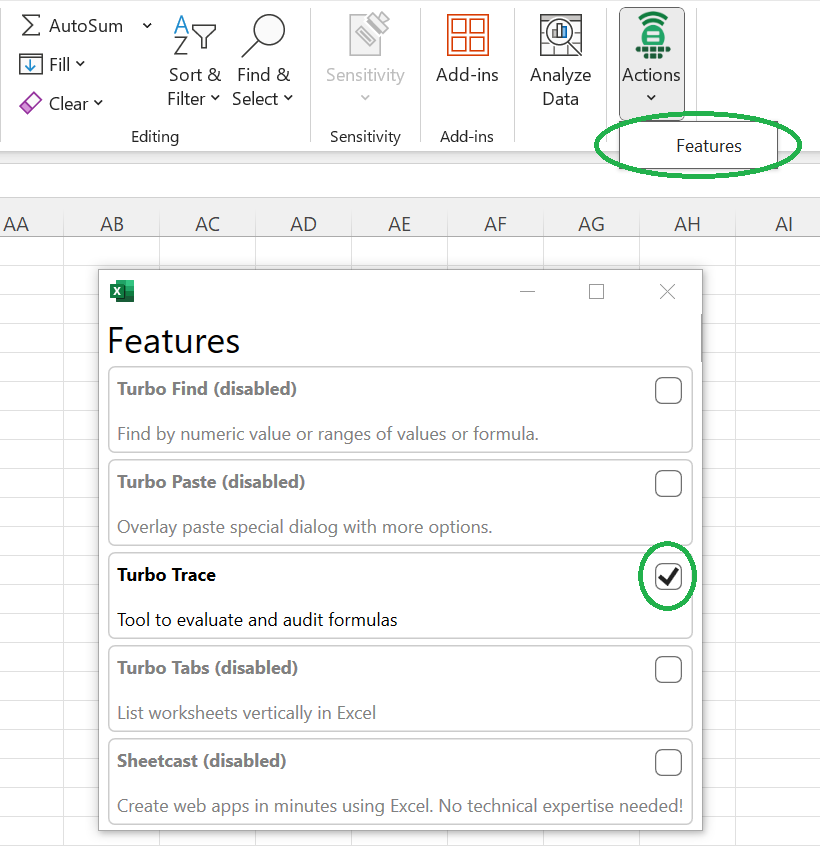The image size is (820, 846).
Task: Open the AutoSum dropdown arrow
Action: tap(147, 25)
